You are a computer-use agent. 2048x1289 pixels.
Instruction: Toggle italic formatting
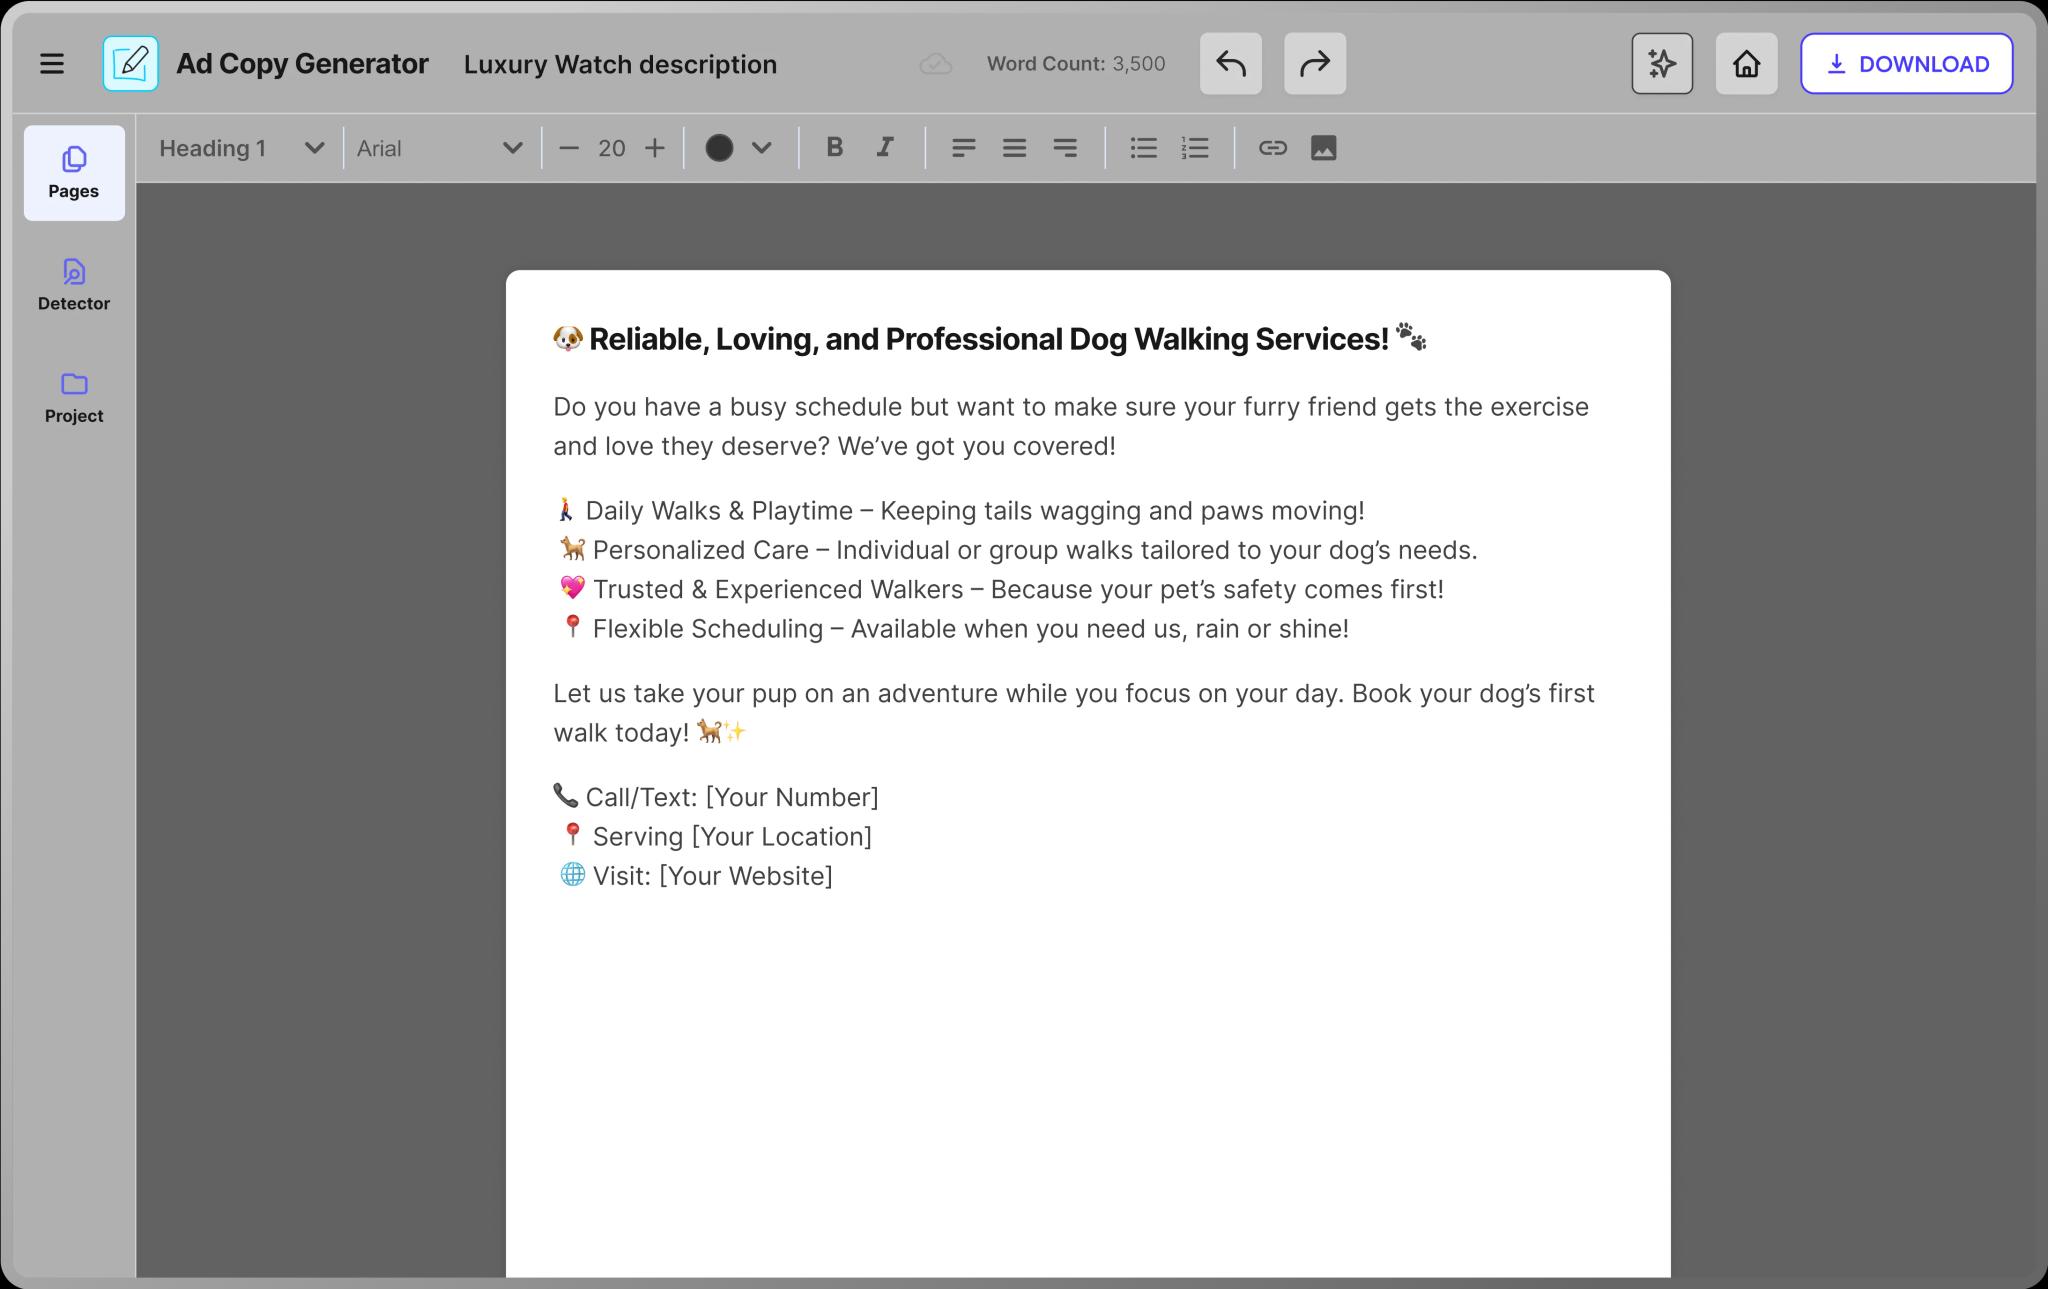tap(885, 148)
